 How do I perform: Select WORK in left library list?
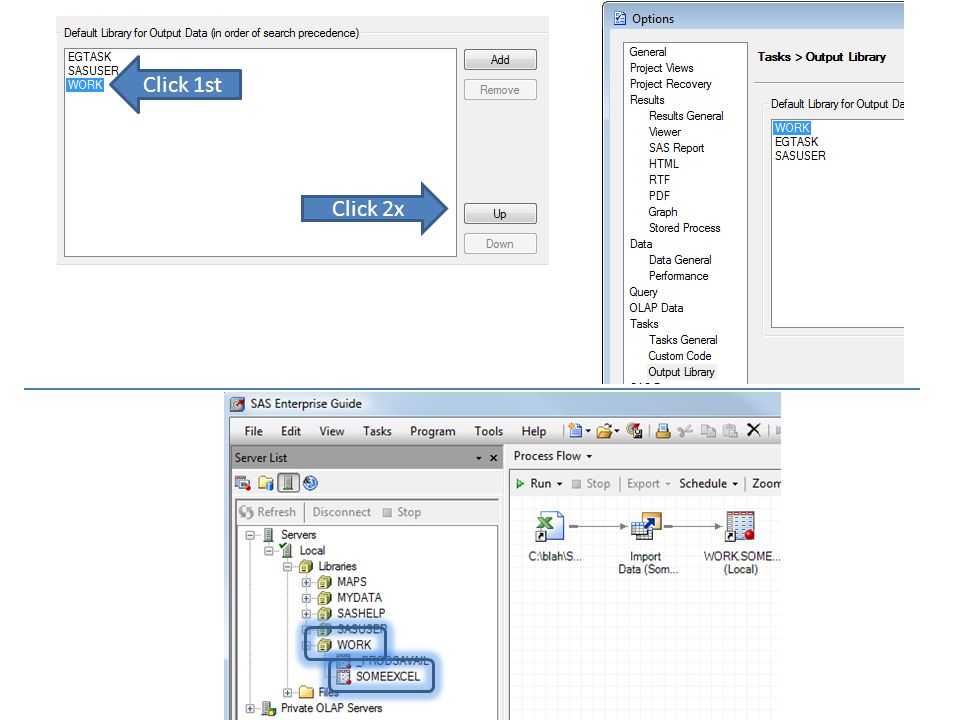click(x=85, y=84)
